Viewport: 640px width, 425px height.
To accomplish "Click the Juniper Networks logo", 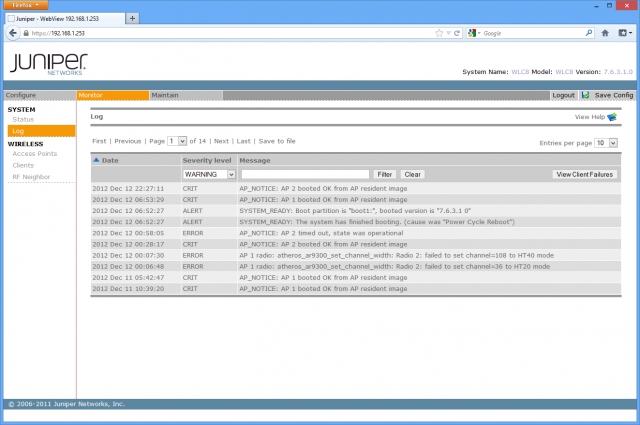I will (x=49, y=64).
